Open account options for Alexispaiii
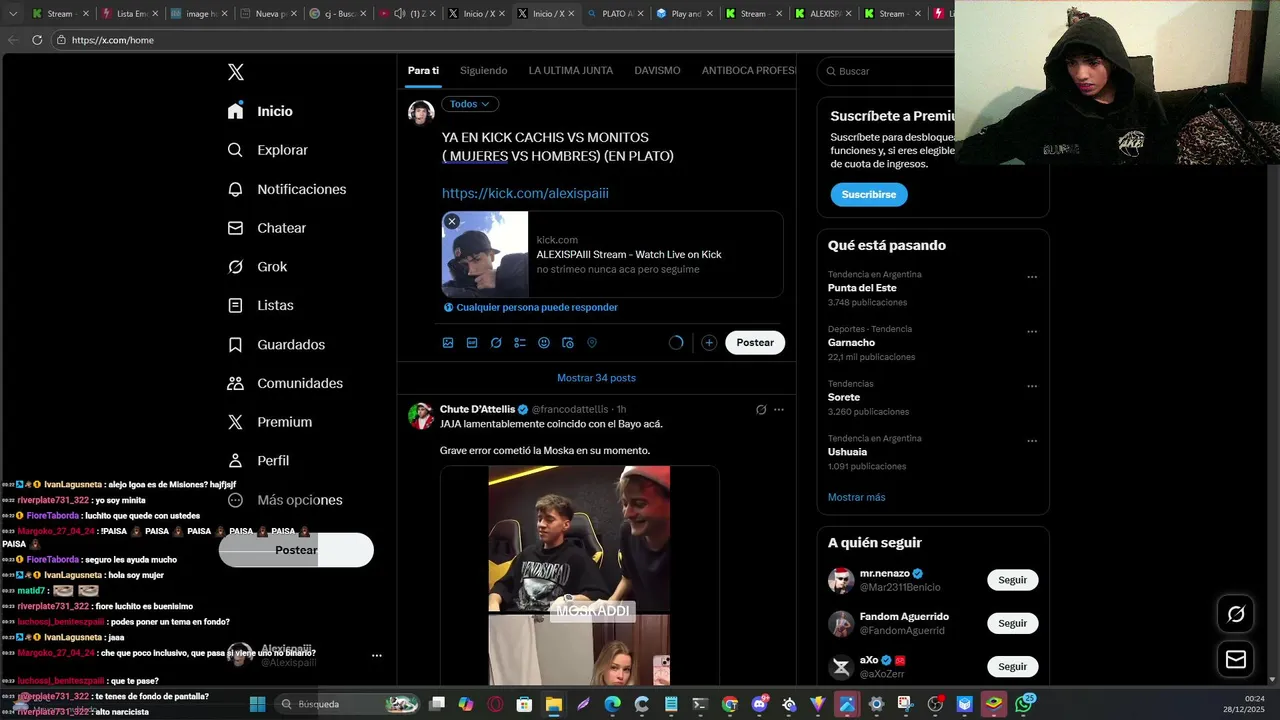This screenshot has width=1280, height=720. tap(376, 655)
